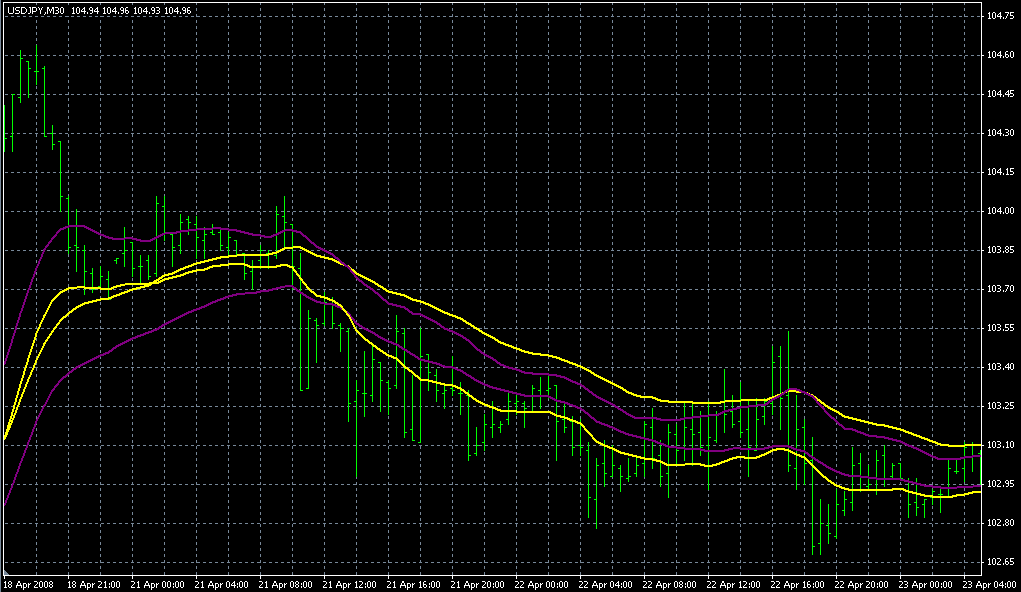The width and height of the screenshot is (1021, 592).
Task: Select the 103.40 price axis label
Action: (x=1000, y=367)
